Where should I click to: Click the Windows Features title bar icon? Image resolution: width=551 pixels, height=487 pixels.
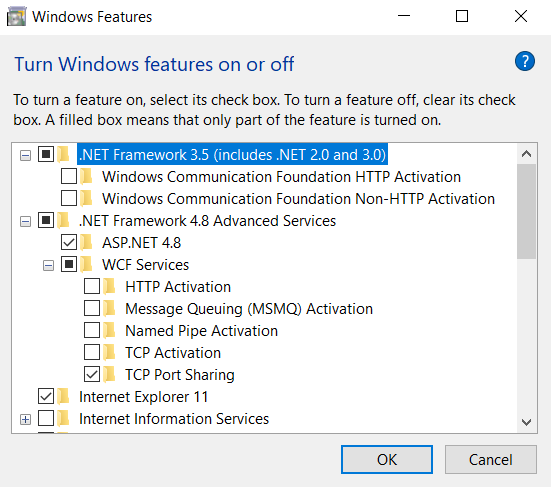pyautogui.click(x=17, y=17)
